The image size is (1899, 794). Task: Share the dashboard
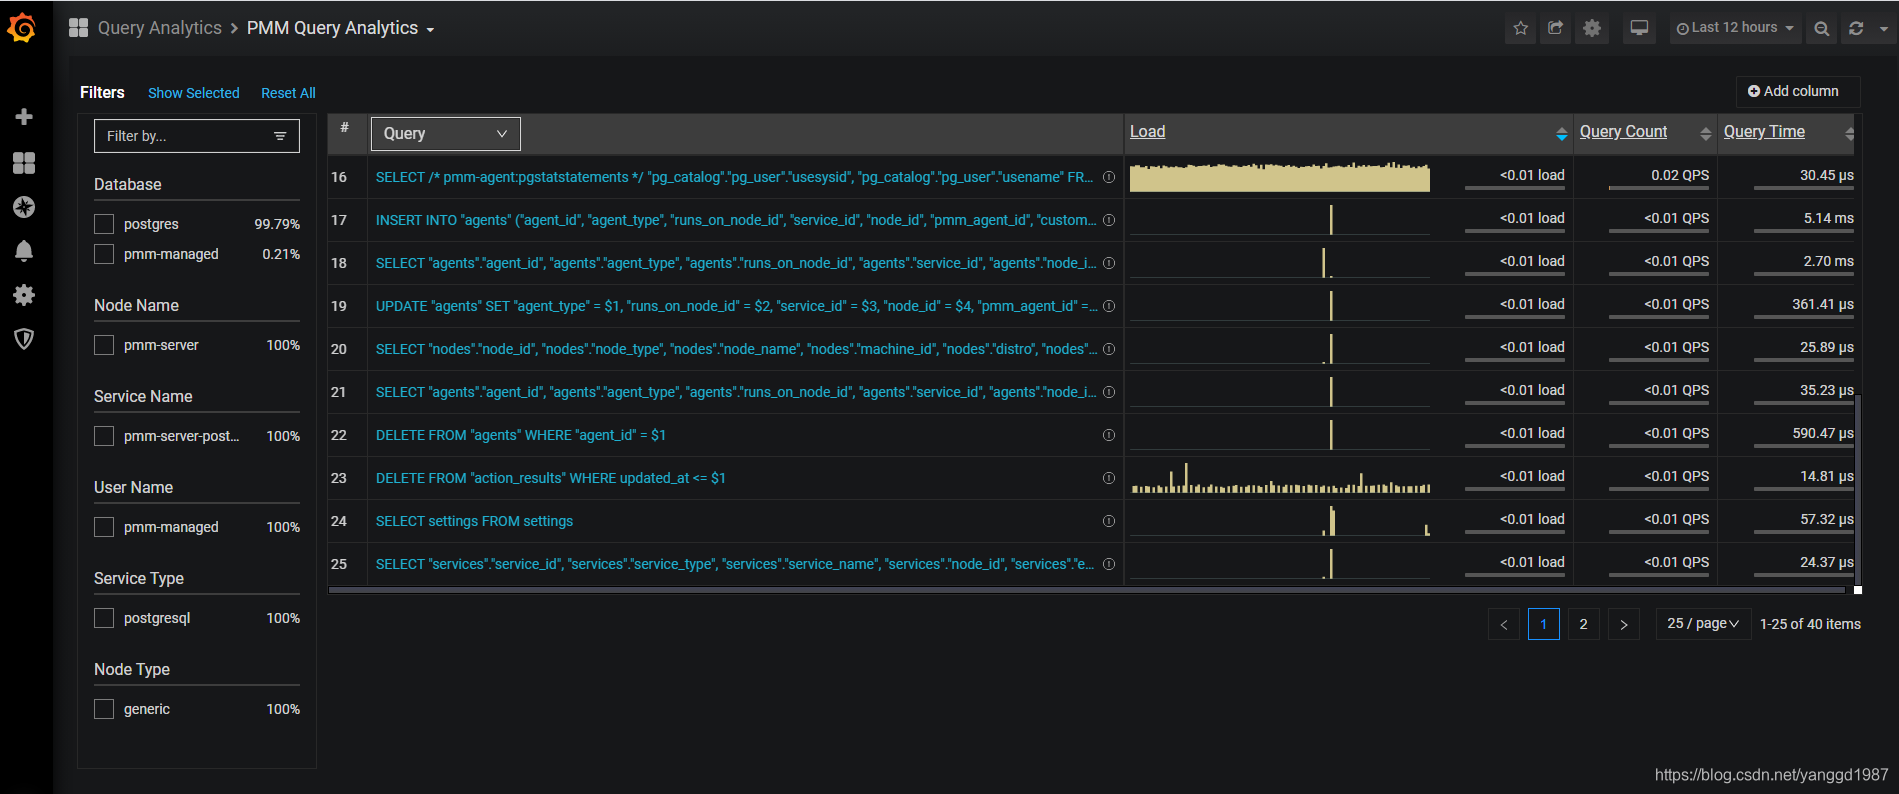click(1556, 28)
